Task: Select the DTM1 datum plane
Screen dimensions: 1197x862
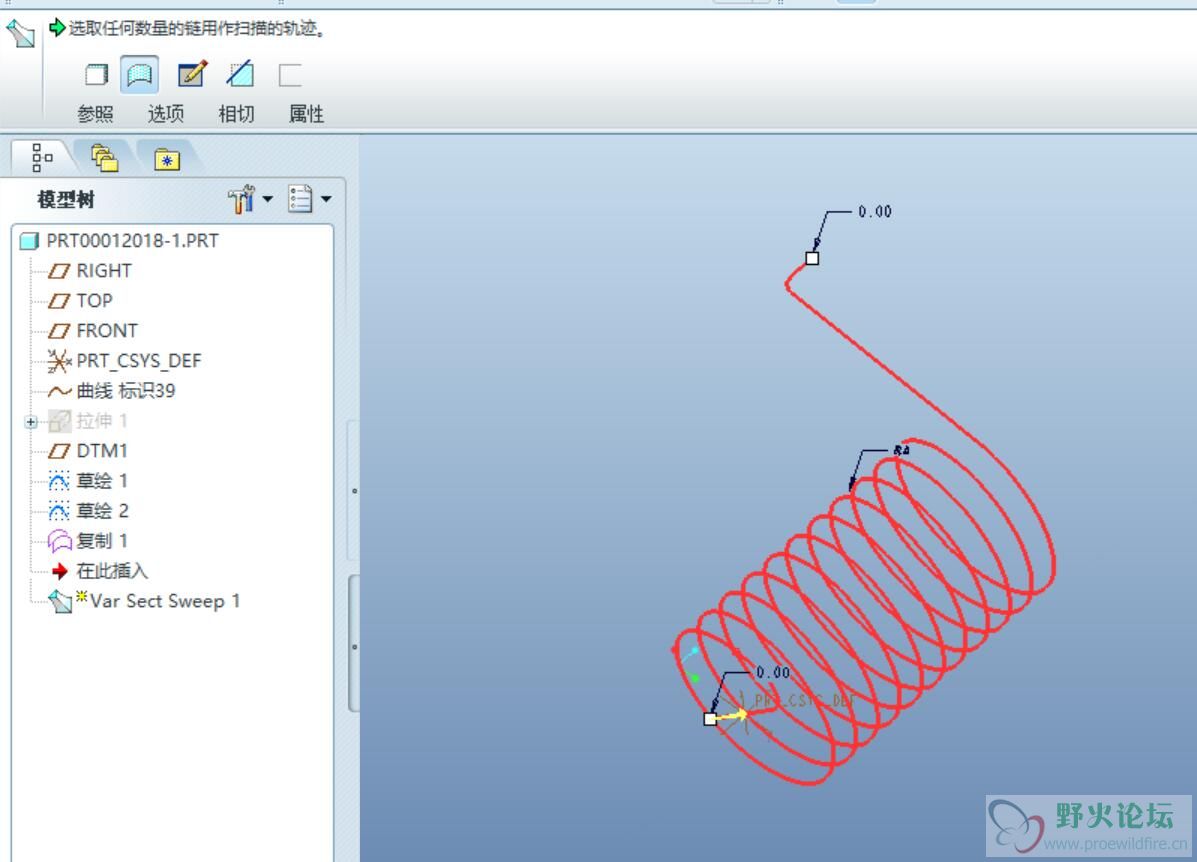Action: point(101,451)
